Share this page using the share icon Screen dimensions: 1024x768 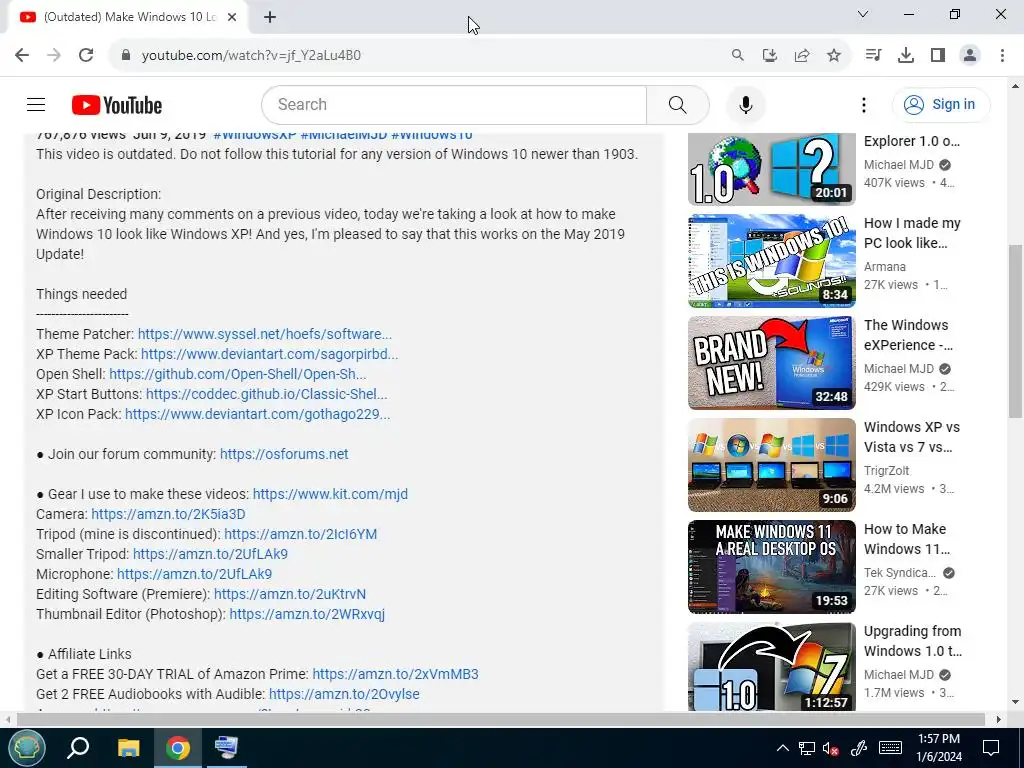click(x=802, y=55)
